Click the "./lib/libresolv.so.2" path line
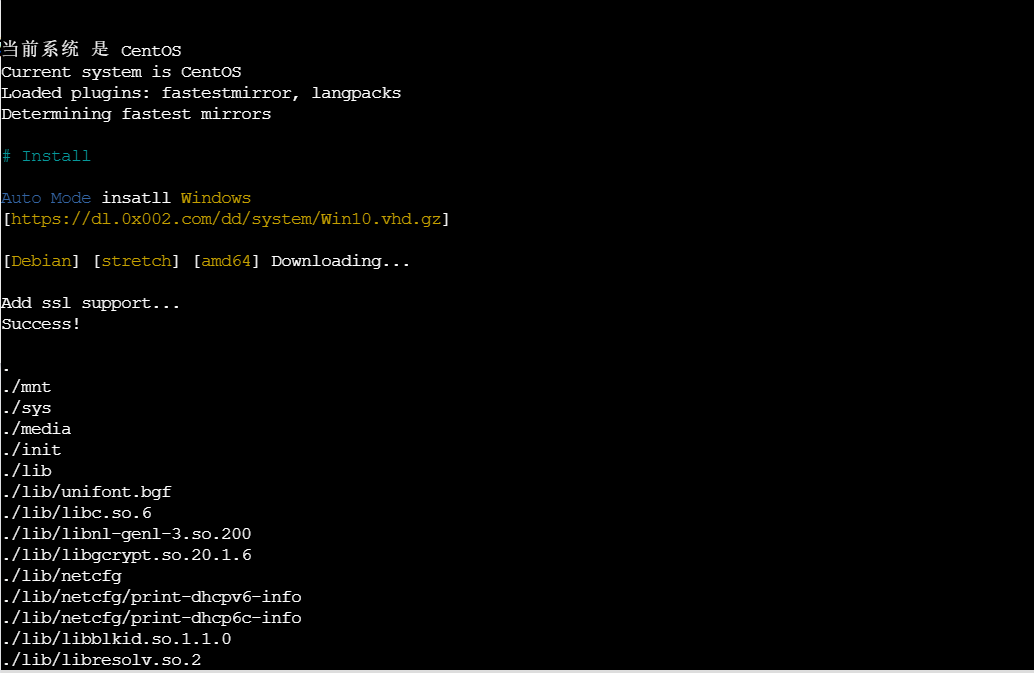The image size is (1034, 673). point(101,660)
